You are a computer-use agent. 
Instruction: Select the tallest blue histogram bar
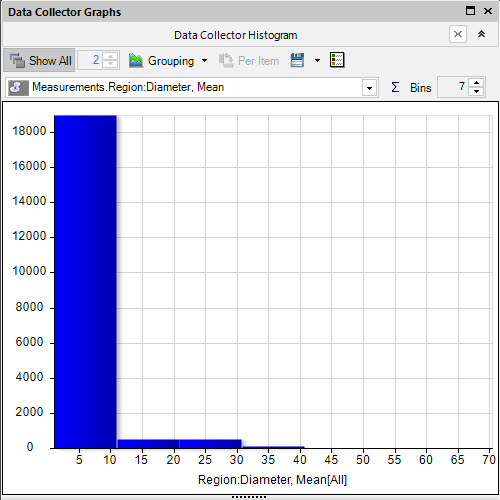click(x=85, y=282)
